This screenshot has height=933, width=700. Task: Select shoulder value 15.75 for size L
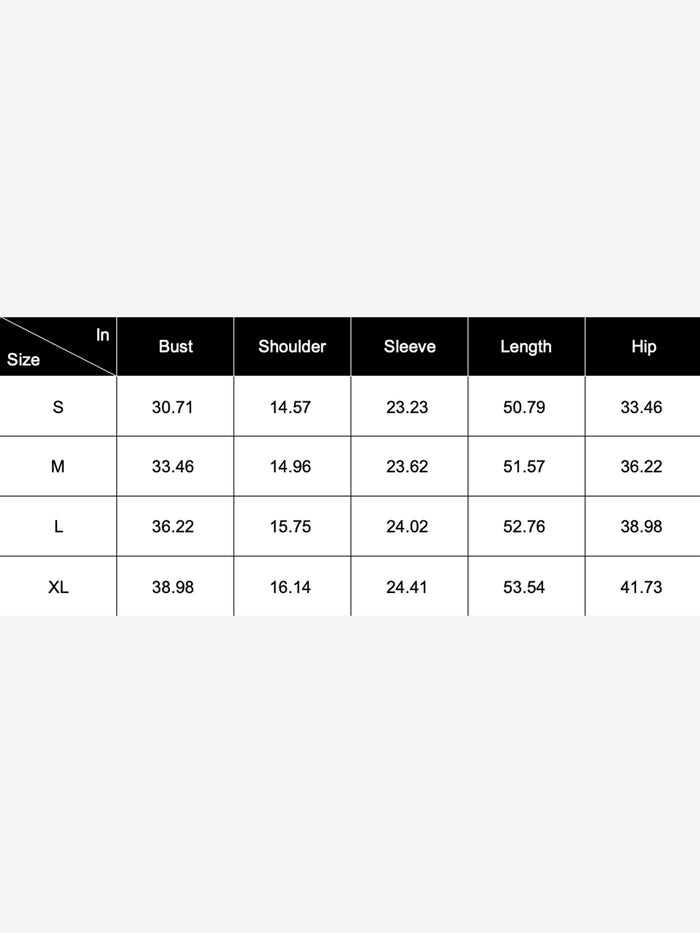click(290, 527)
